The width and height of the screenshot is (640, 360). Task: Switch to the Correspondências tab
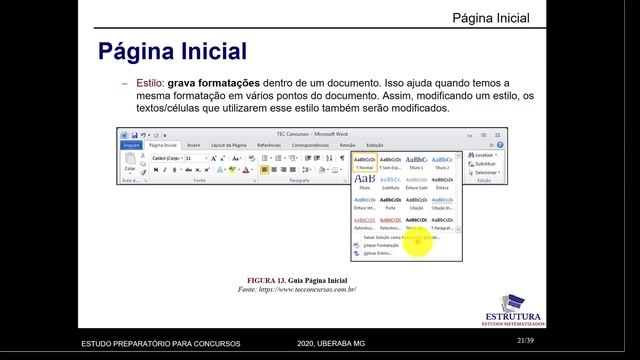pyautogui.click(x=310, y=145)
